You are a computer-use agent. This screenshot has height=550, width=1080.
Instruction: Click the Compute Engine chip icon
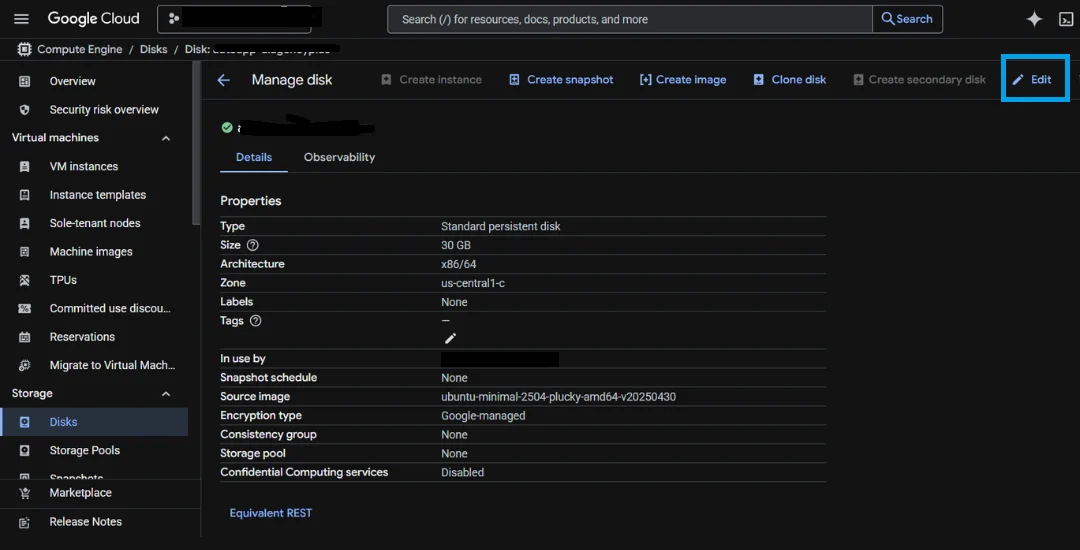(24, 50)
